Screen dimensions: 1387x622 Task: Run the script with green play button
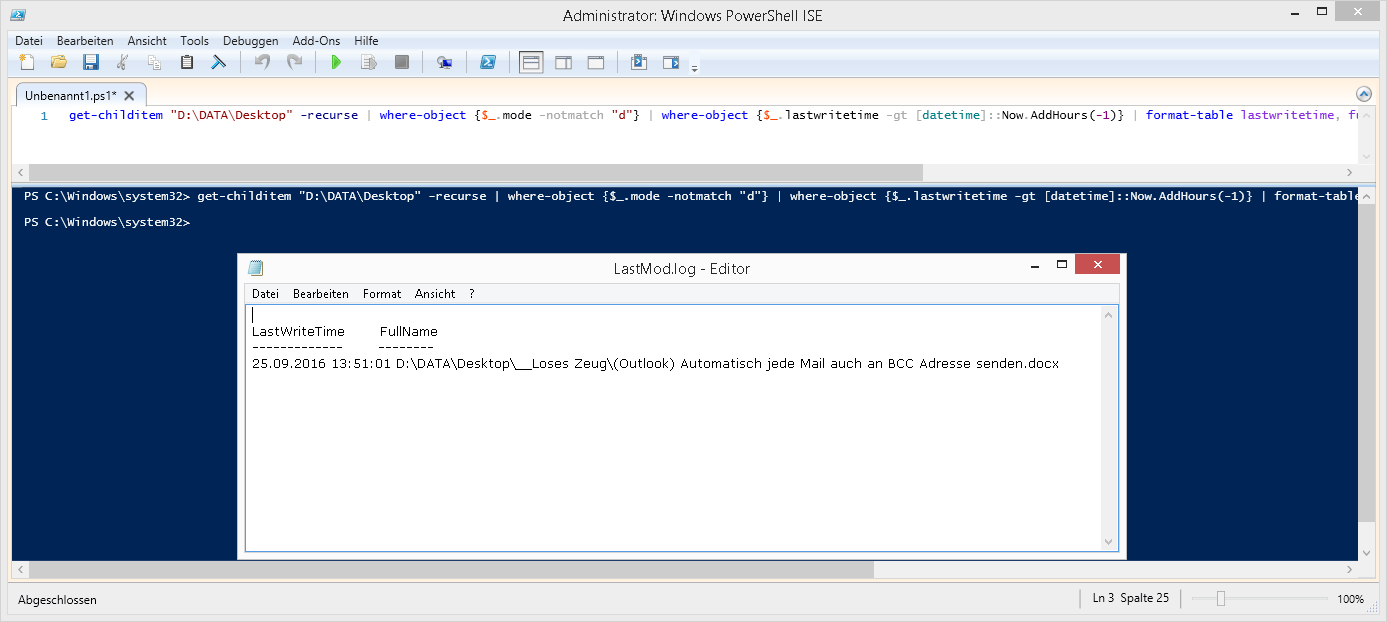[x=336, y=63]
